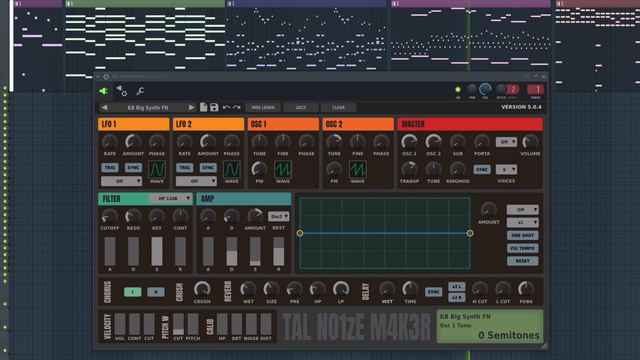Viewport: 640px width, 360px height.
Task: Toggle the Delay x2 L button
Action: pos(456,286)
